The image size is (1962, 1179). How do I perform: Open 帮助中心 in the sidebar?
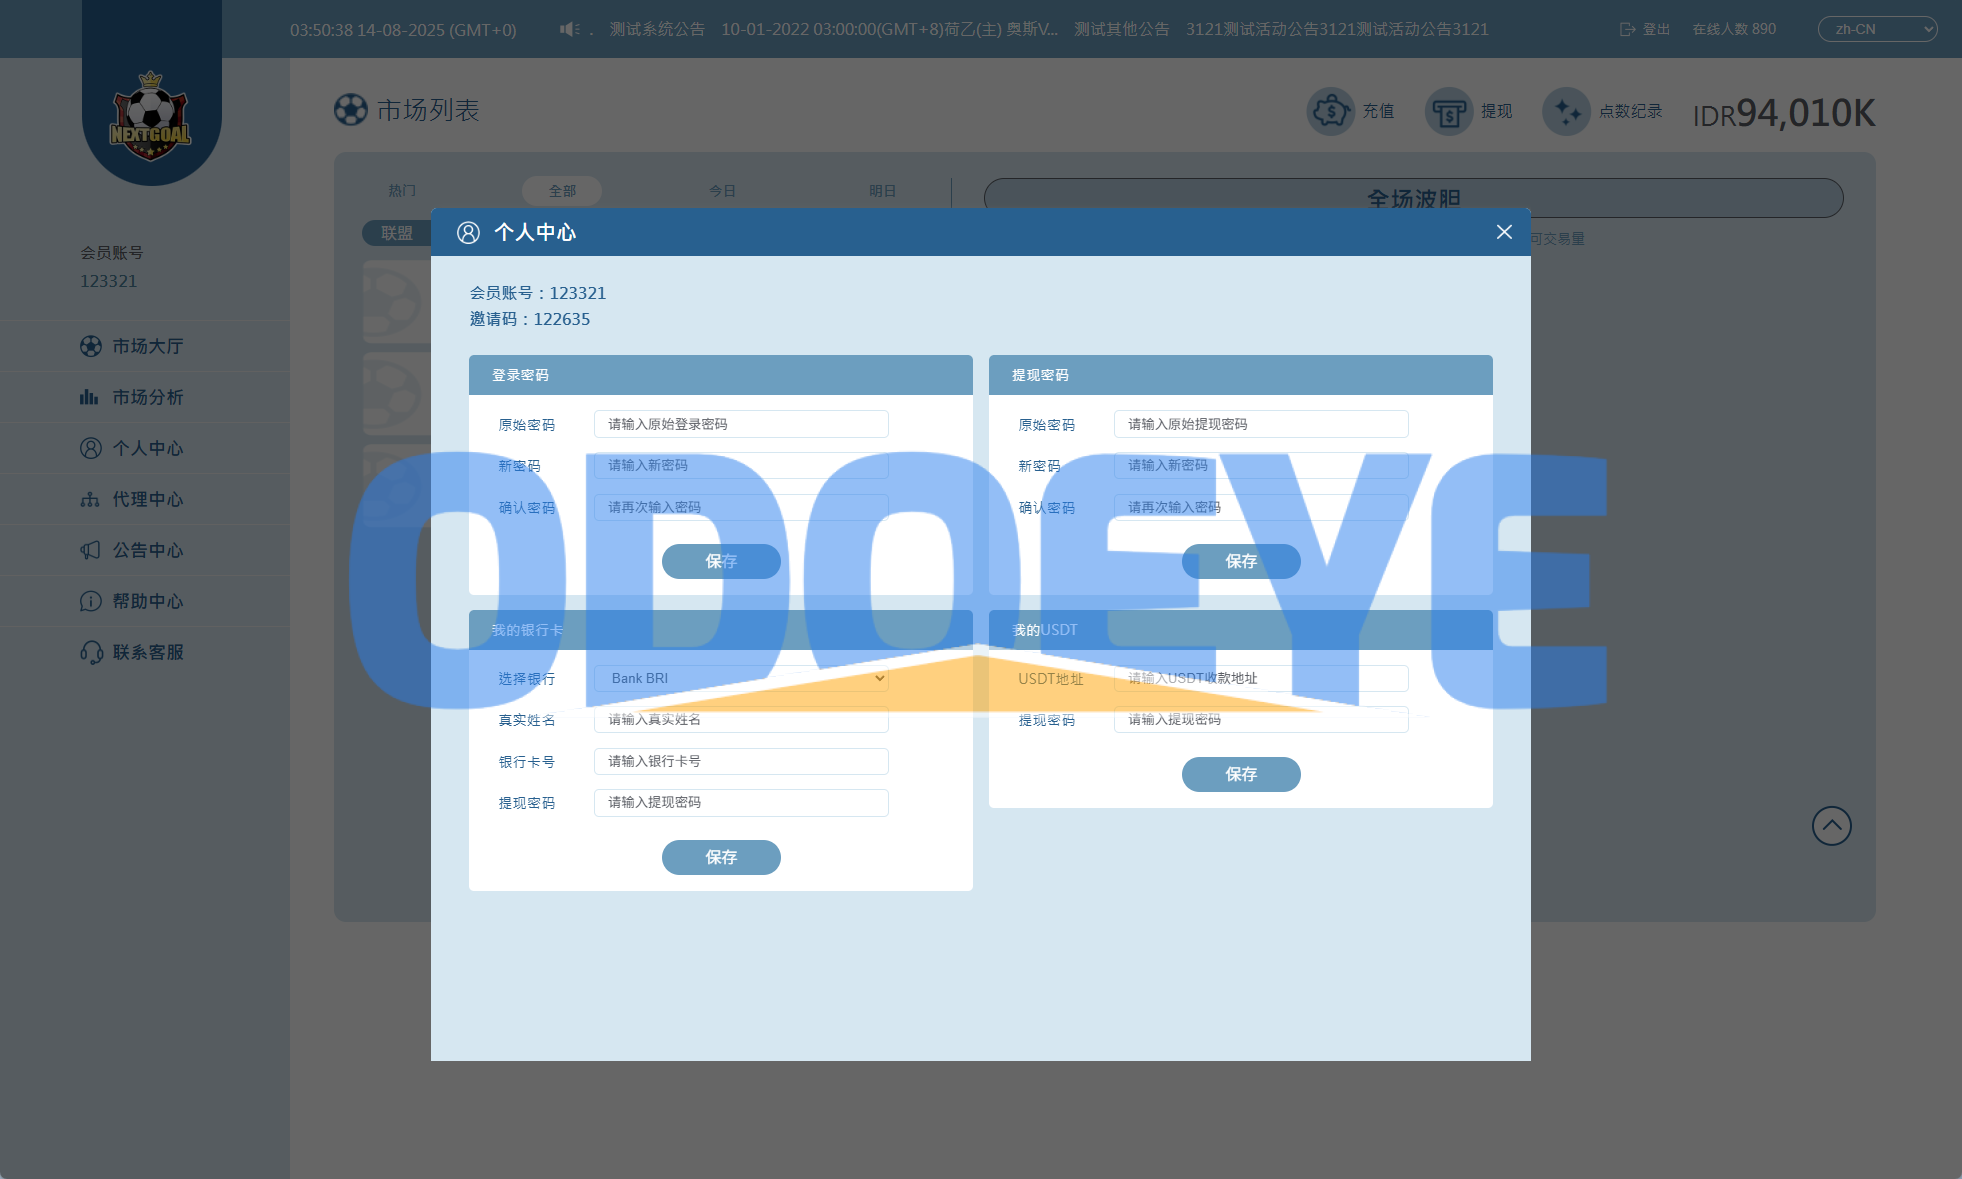147,601
